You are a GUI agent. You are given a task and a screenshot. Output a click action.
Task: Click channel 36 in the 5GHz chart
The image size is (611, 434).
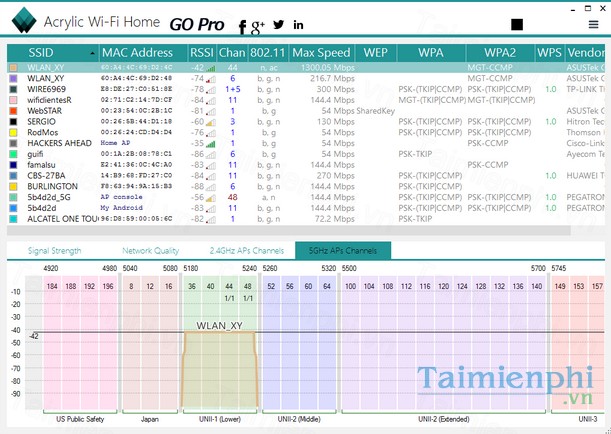(x=192, y=286)
